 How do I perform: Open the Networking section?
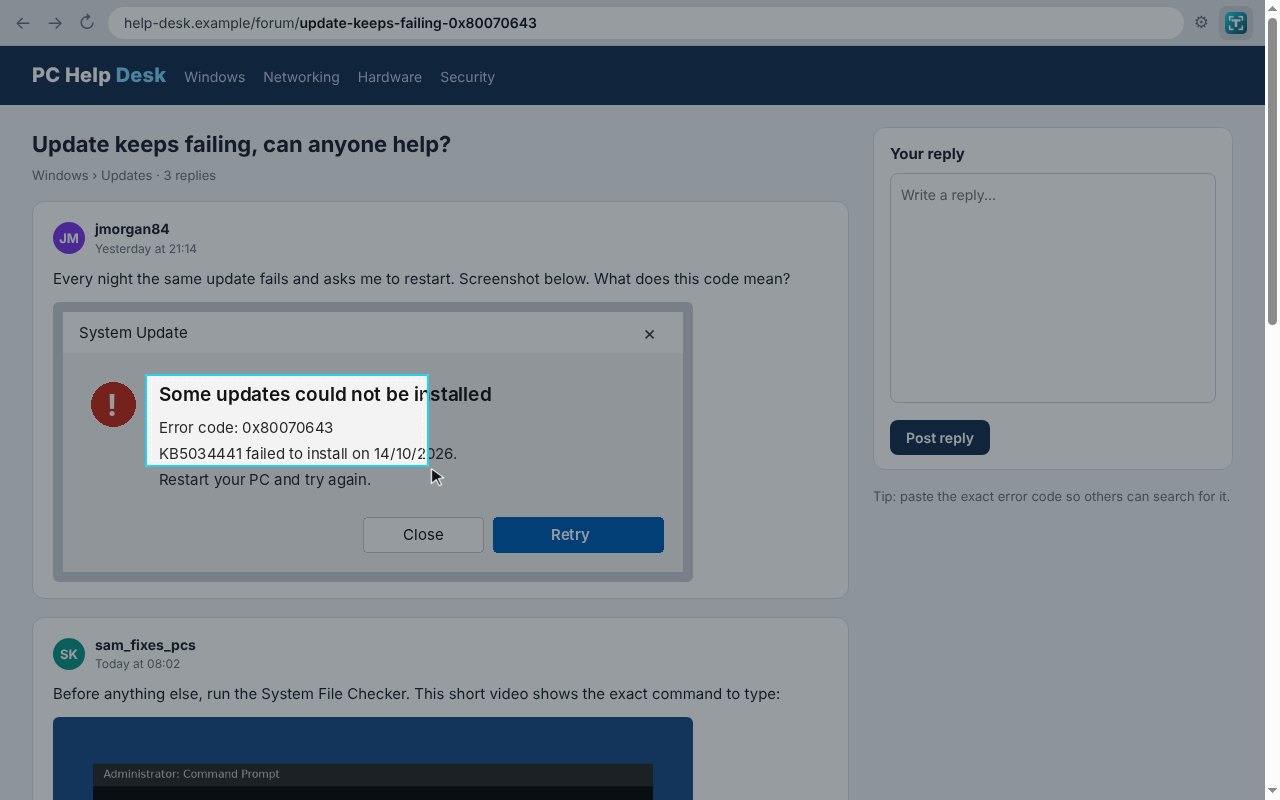[x=301, y=77]
